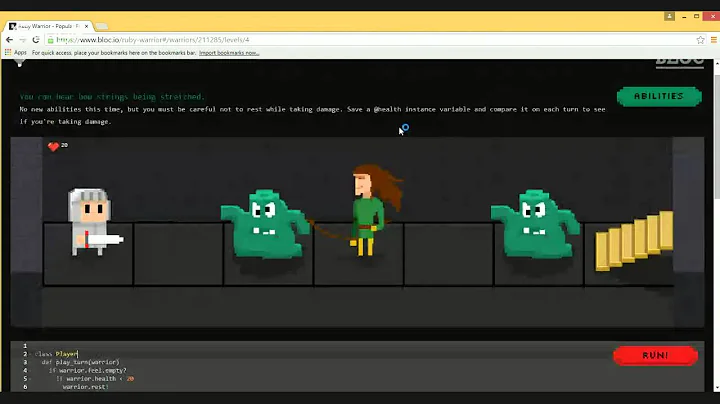Open the Chrome menu icon
The height and width of the screenshot is (404, 720).
click(x=714, y=40)
